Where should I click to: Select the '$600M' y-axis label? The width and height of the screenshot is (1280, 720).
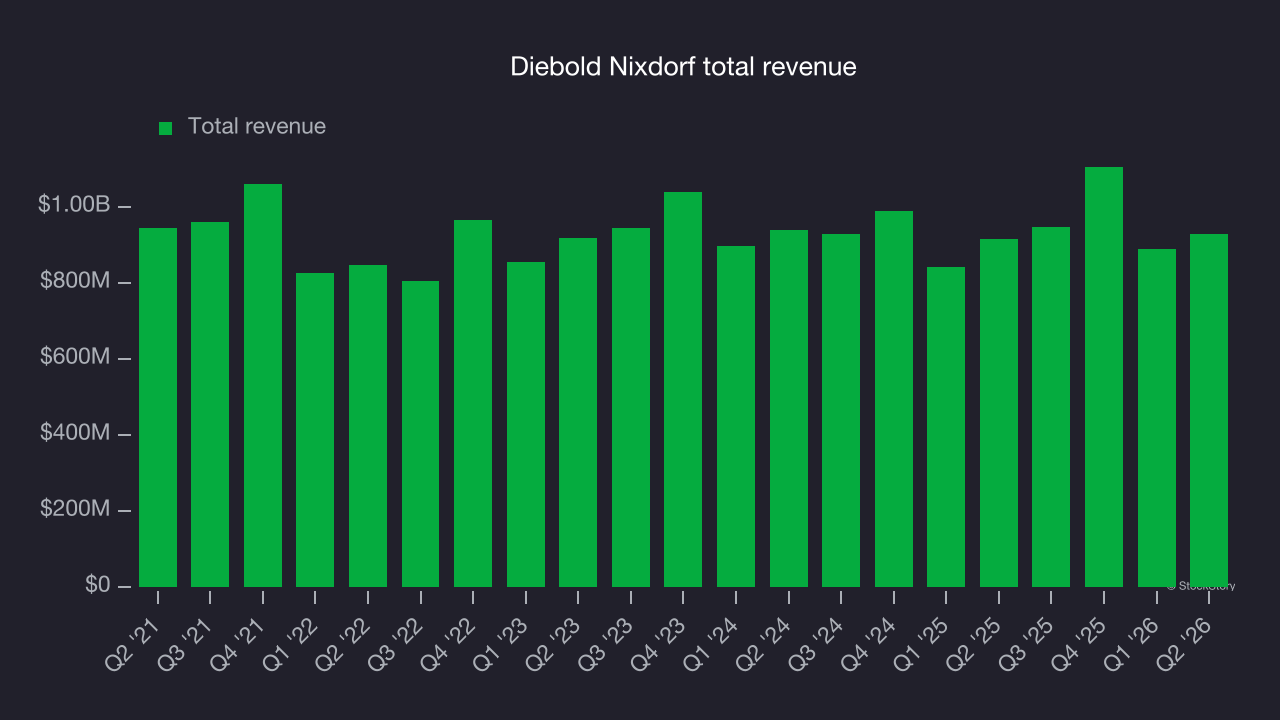click(75, 358)
